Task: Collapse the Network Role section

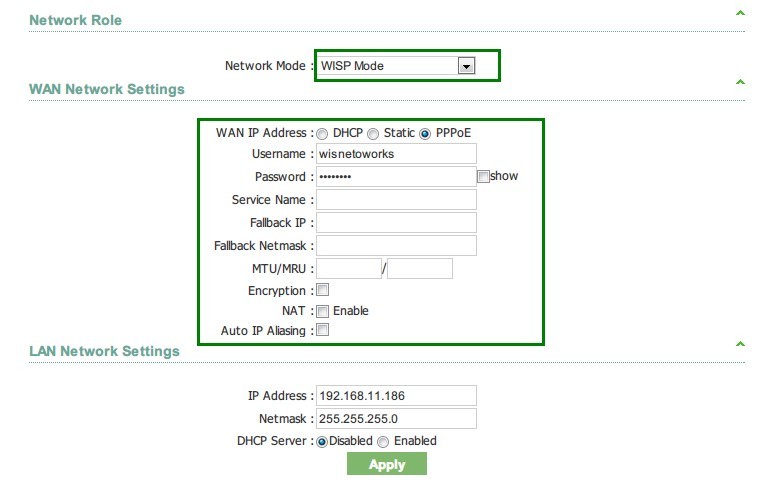Action: click(x=740, y=14)
